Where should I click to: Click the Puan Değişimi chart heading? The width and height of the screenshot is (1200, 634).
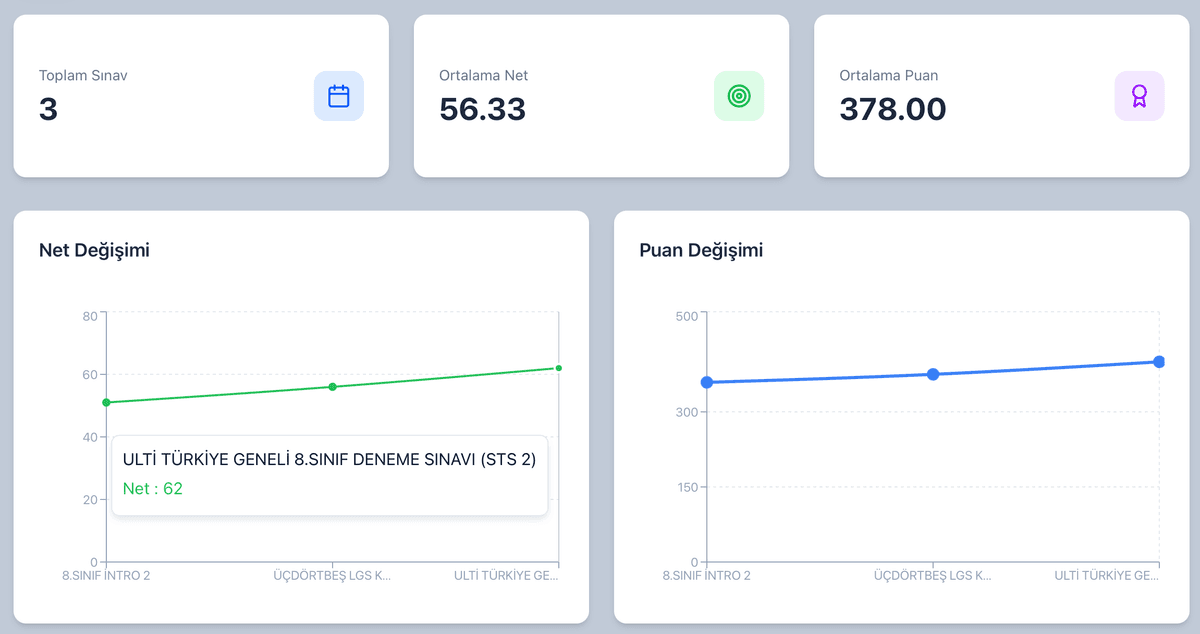tap(700, 250)
